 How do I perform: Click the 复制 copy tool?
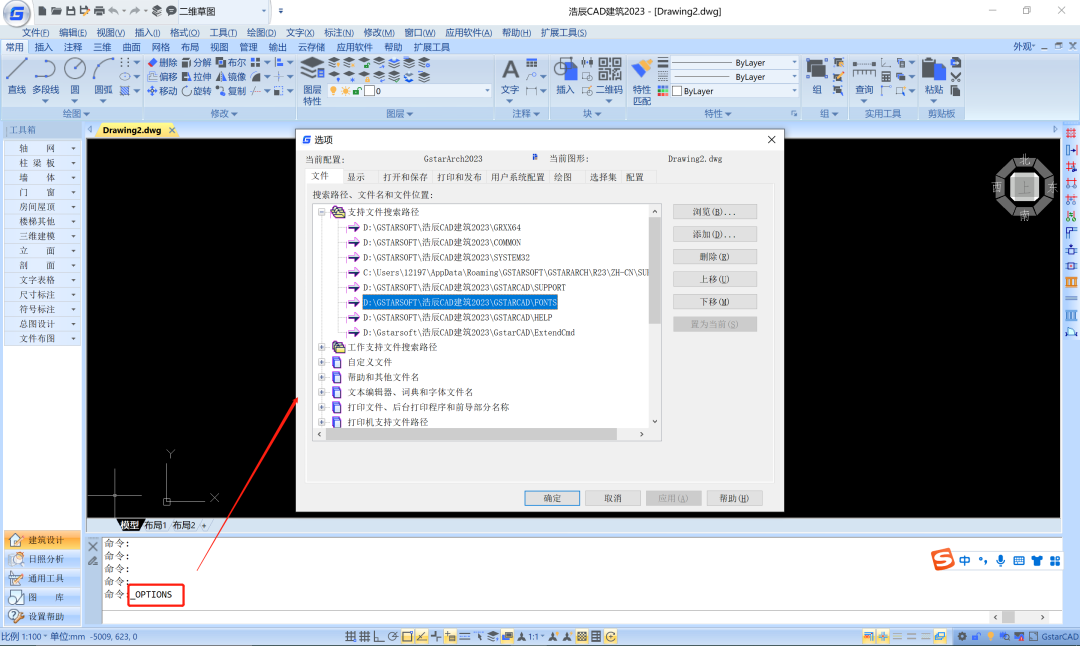231,91
